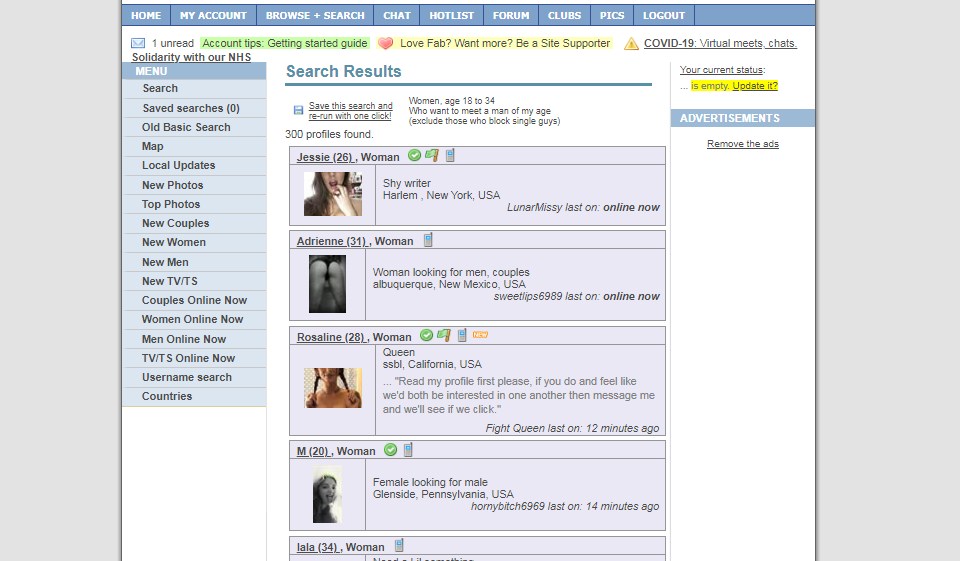Click Jessie's green verified checkmark icon

415,156
